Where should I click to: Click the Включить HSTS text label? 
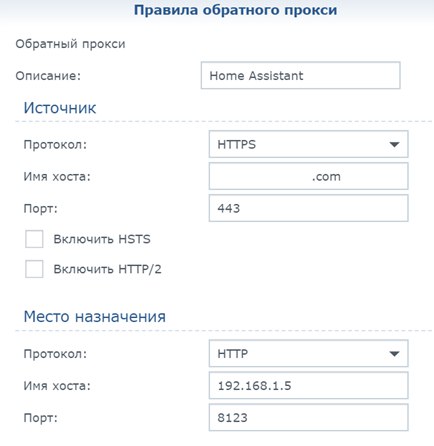click(x=102, y=239)
